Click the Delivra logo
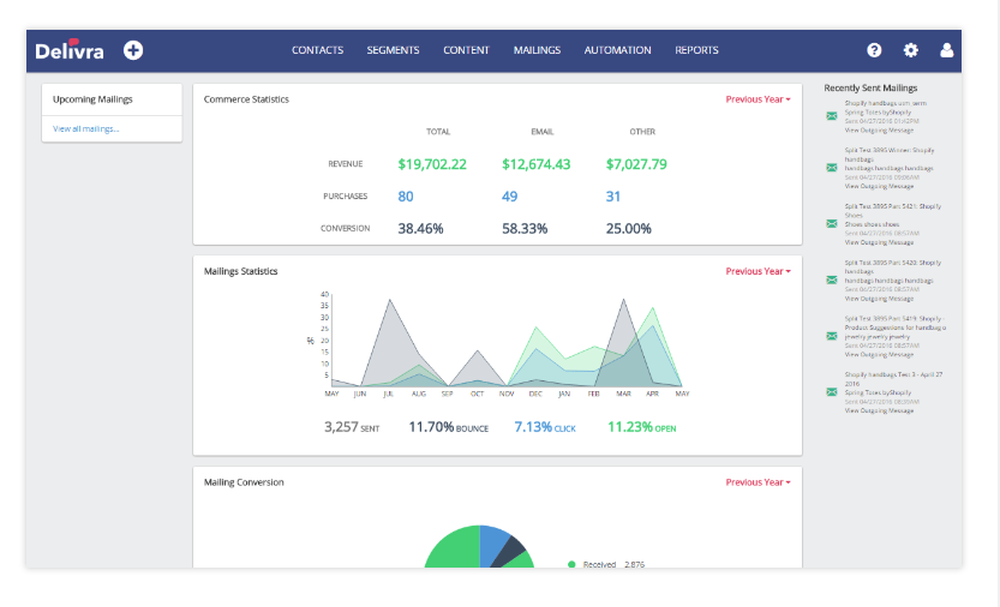Screen dimensions: 1000x607 (71, 49)
